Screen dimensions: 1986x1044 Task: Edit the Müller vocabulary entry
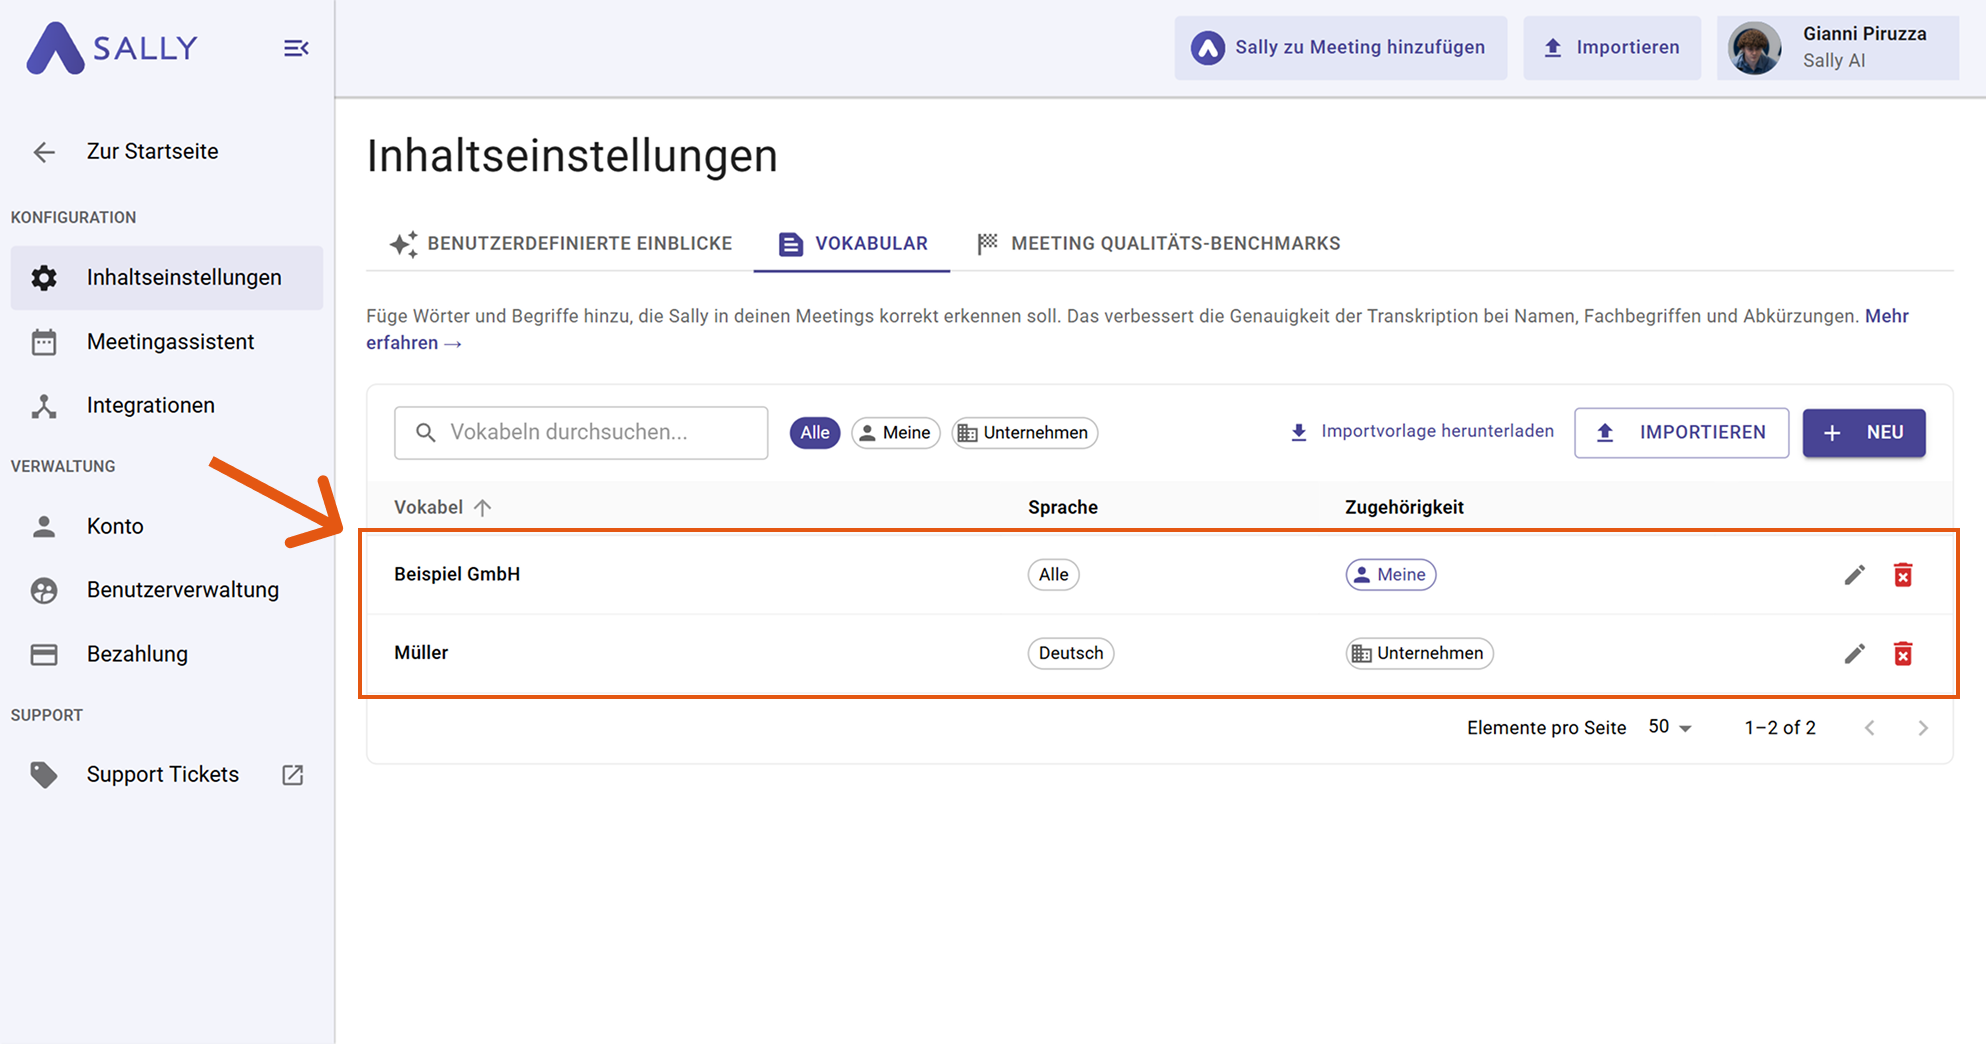coord(1854,654)
